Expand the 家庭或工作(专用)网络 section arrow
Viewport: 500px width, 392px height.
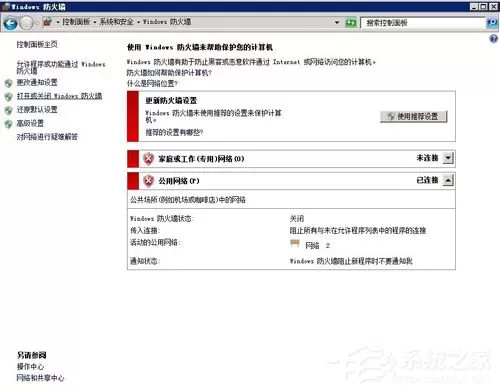click(448, 158)
